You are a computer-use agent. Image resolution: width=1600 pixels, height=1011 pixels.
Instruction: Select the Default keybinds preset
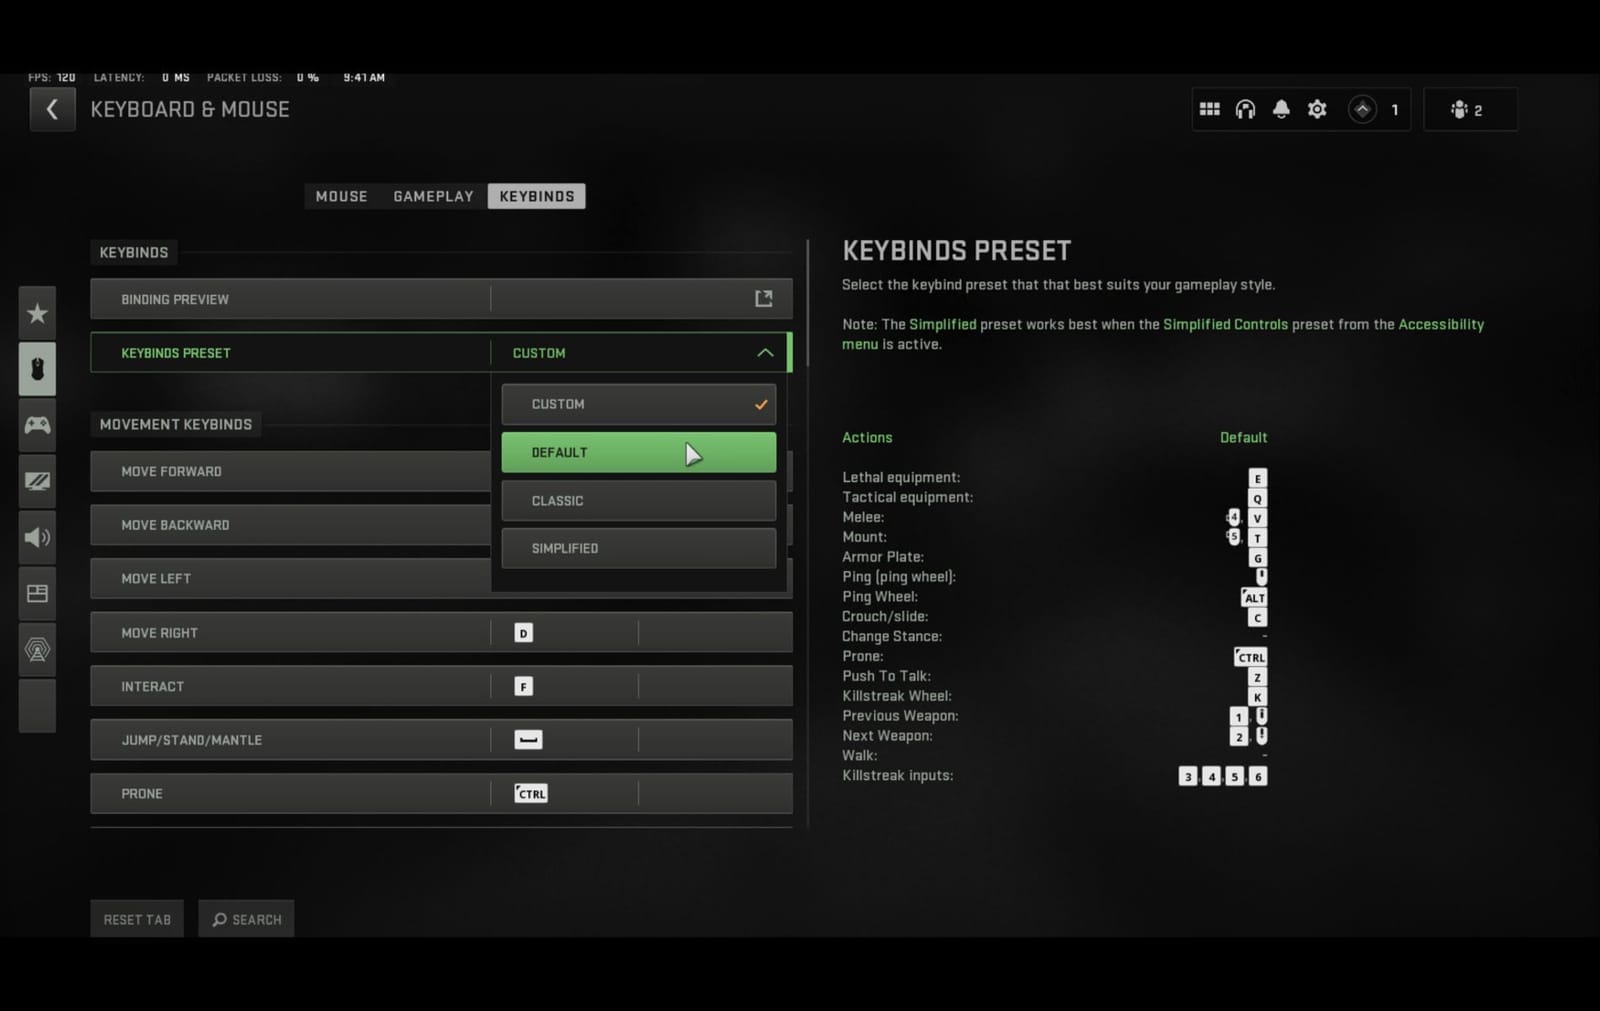[639, 452]
